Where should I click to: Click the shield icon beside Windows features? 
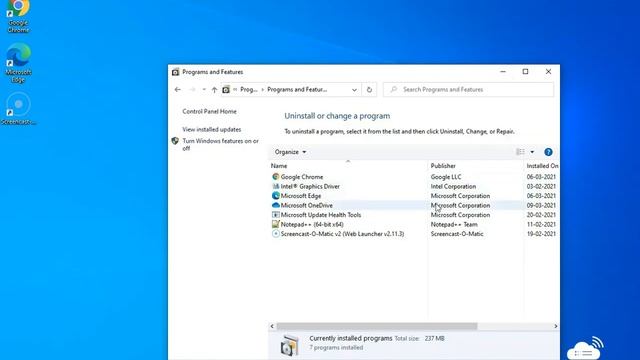click(175, 141)
